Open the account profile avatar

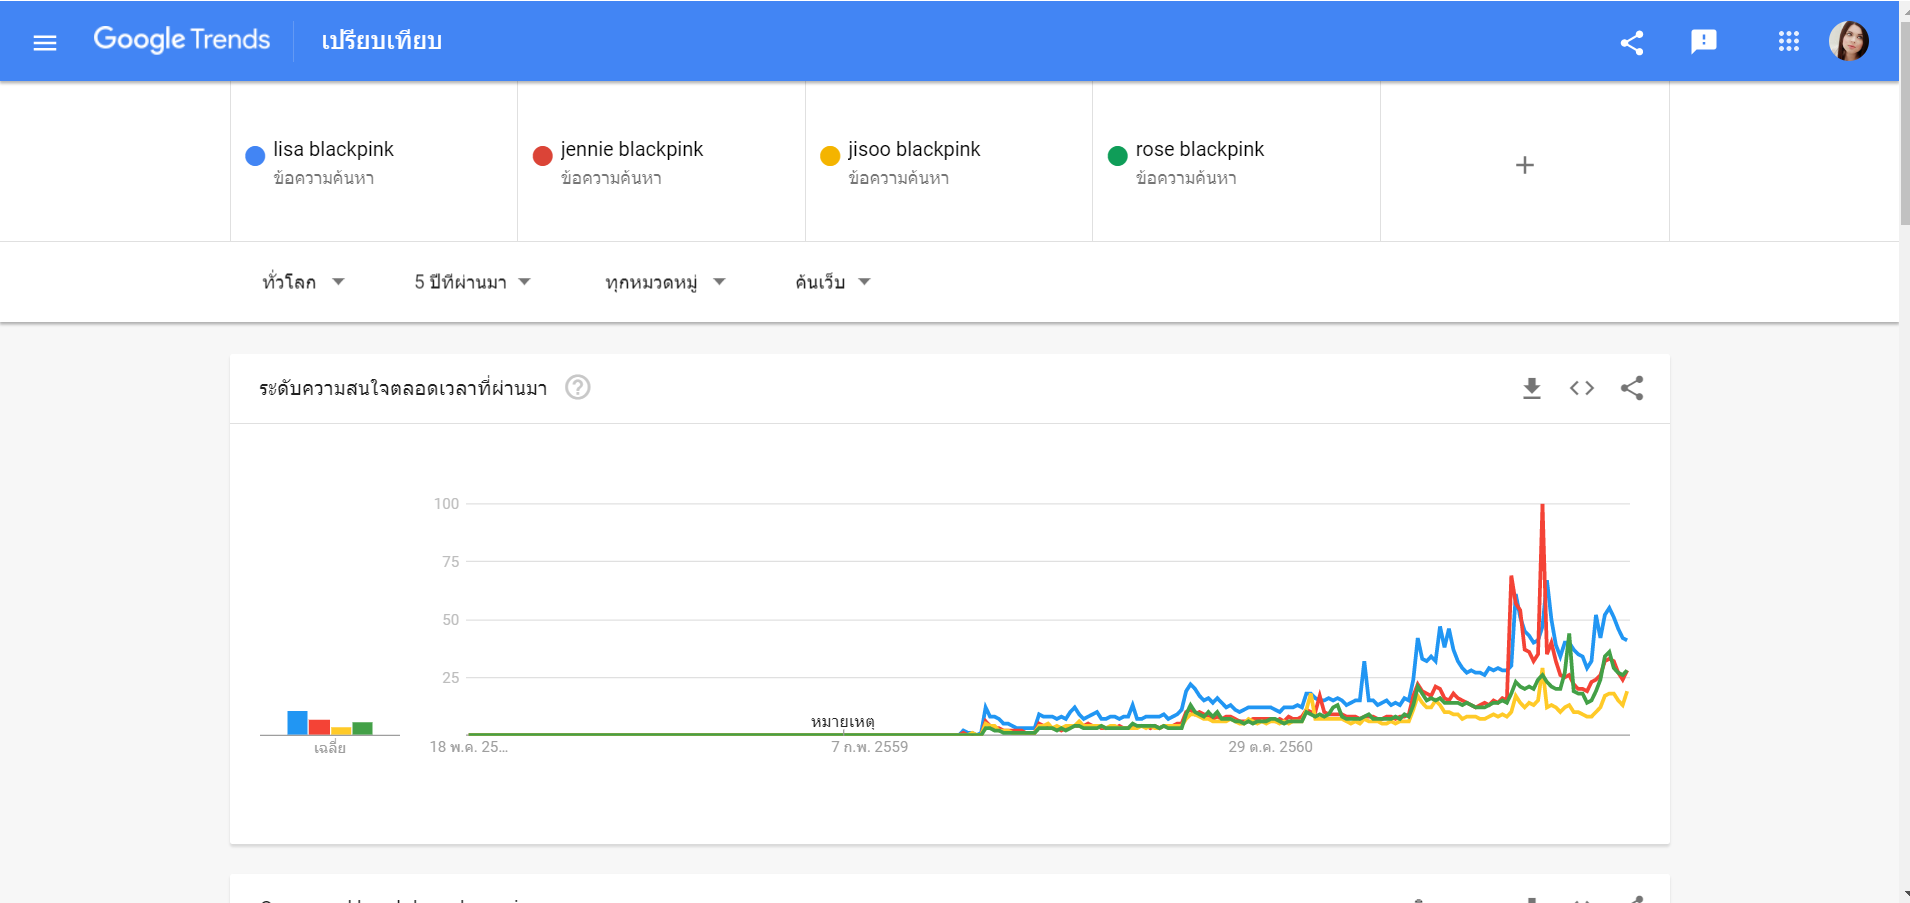coord(1849,41)
